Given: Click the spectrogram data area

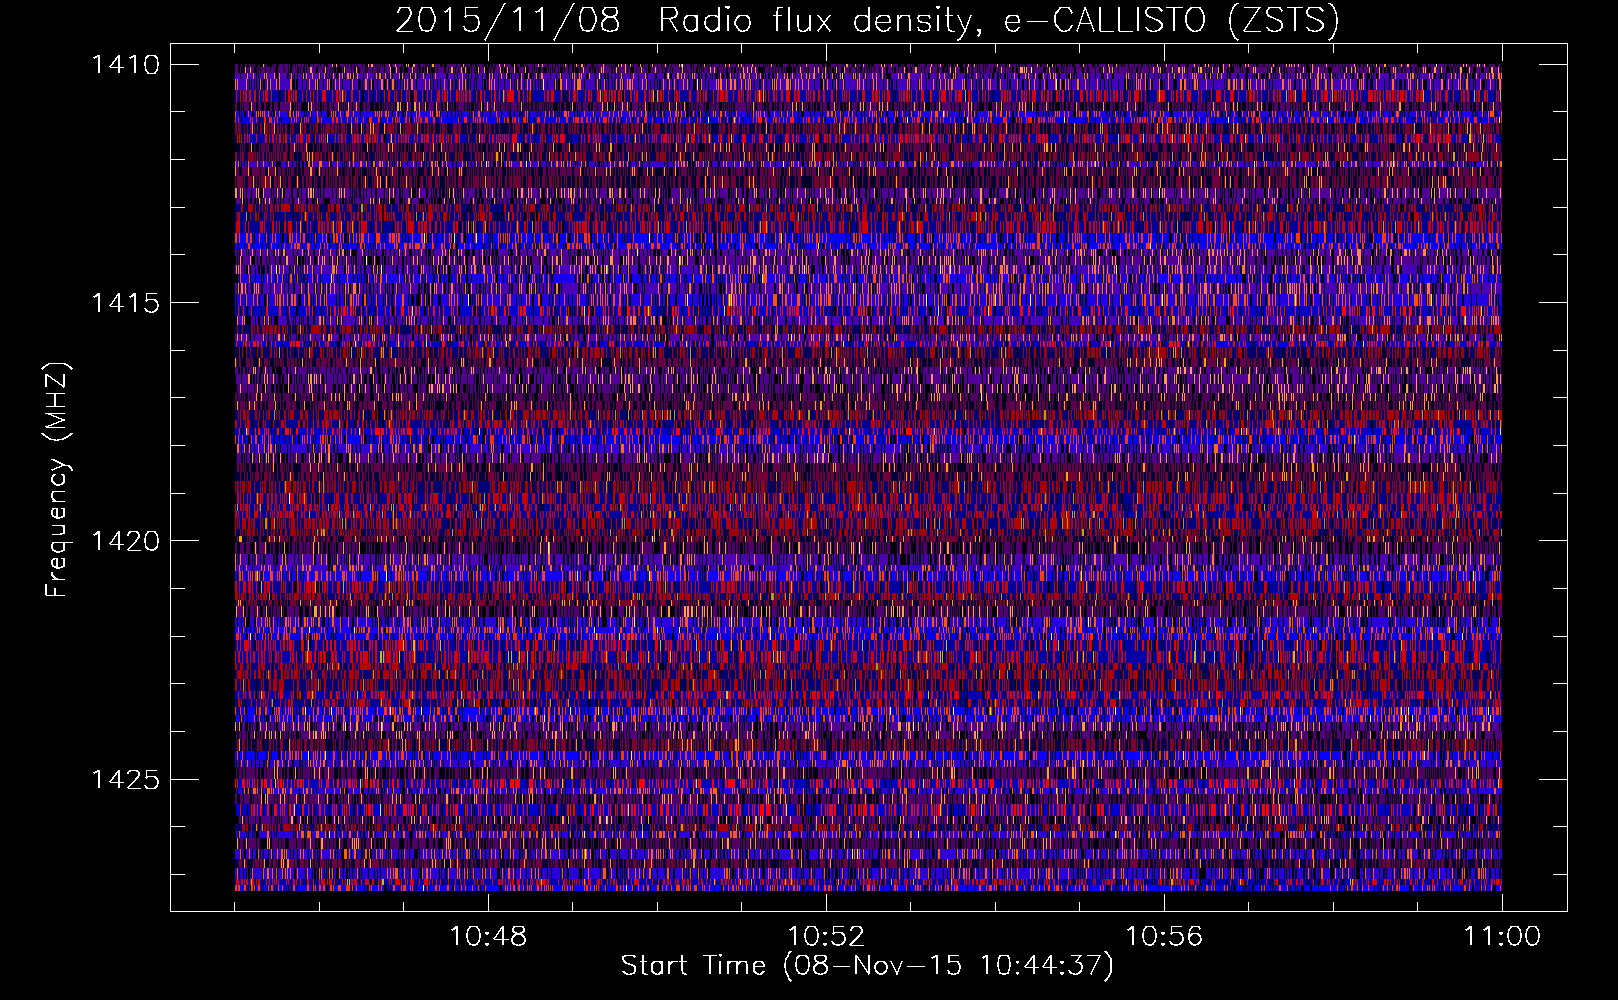Looking at the screenshot, I should pos(868,477).
